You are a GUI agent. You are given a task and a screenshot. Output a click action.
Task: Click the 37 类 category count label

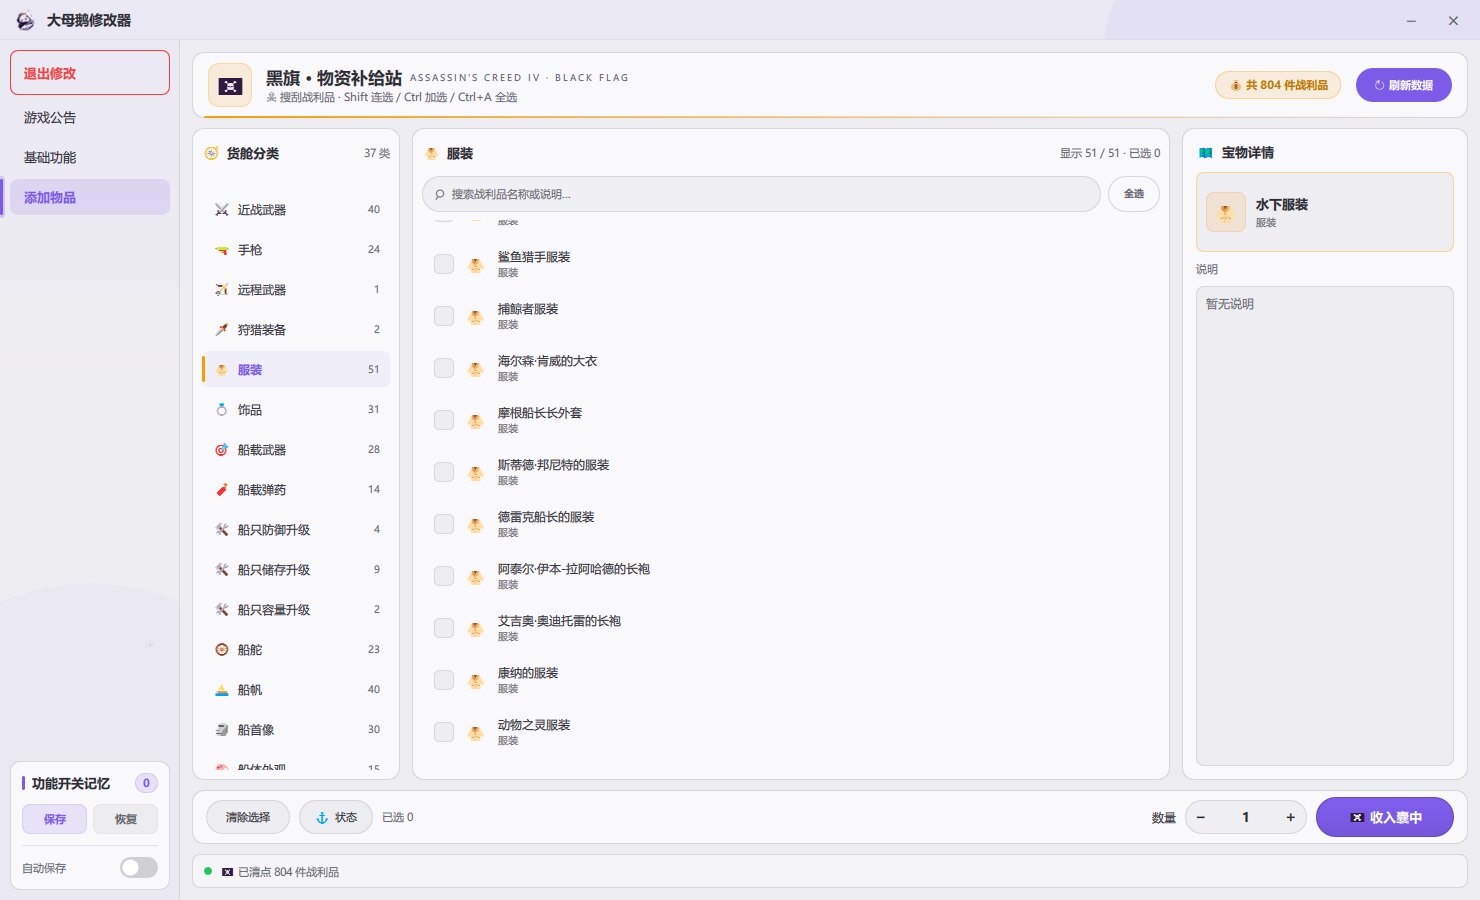377,153
